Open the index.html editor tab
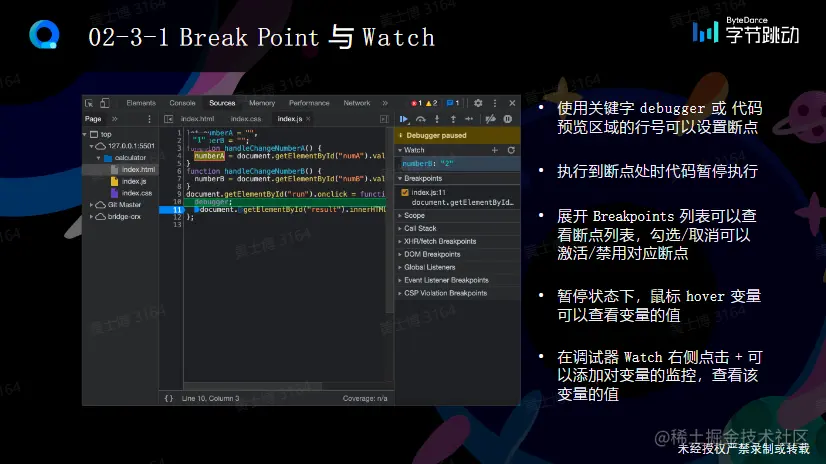The width and height of the screenshot is (826, 464). coord(198,119)
